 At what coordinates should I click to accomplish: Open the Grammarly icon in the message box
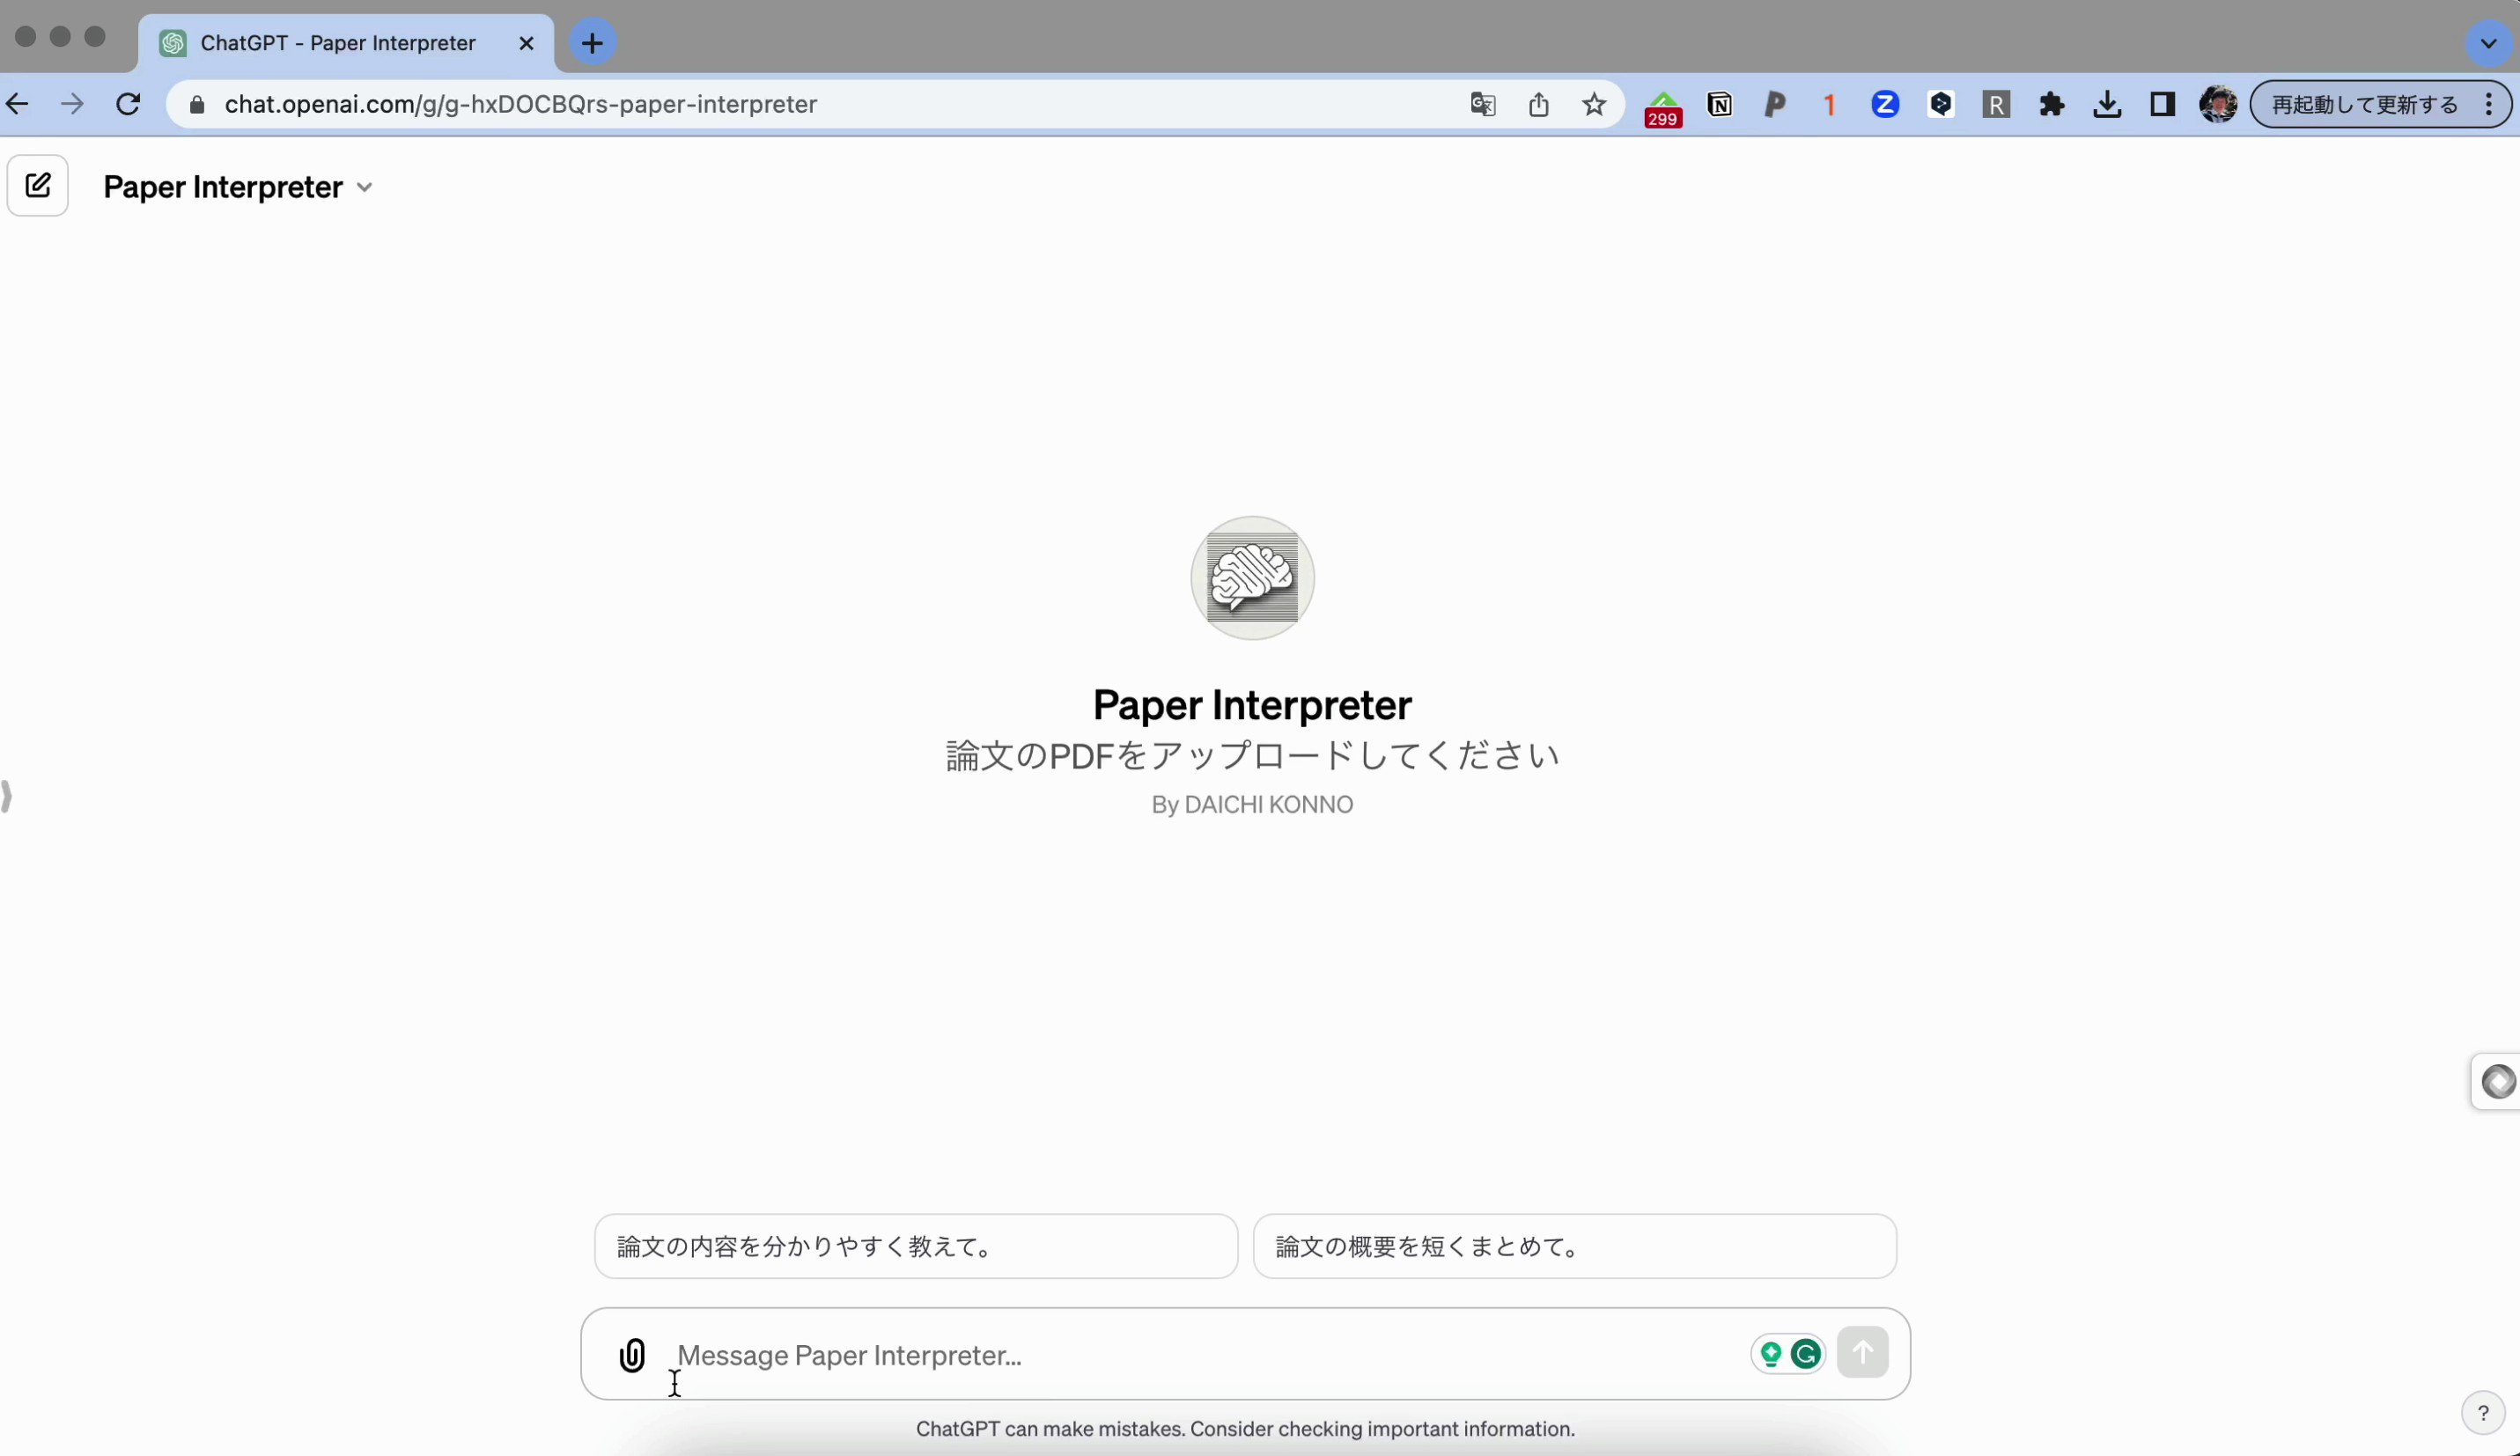point(1806,1354)
